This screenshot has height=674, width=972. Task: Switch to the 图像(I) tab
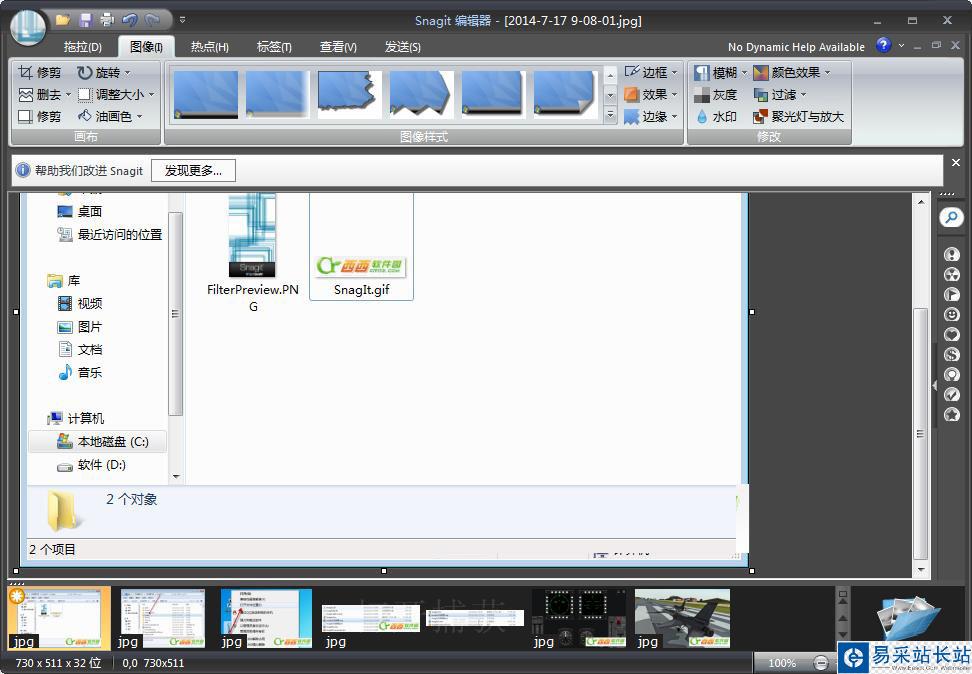[x=146, y=47]
